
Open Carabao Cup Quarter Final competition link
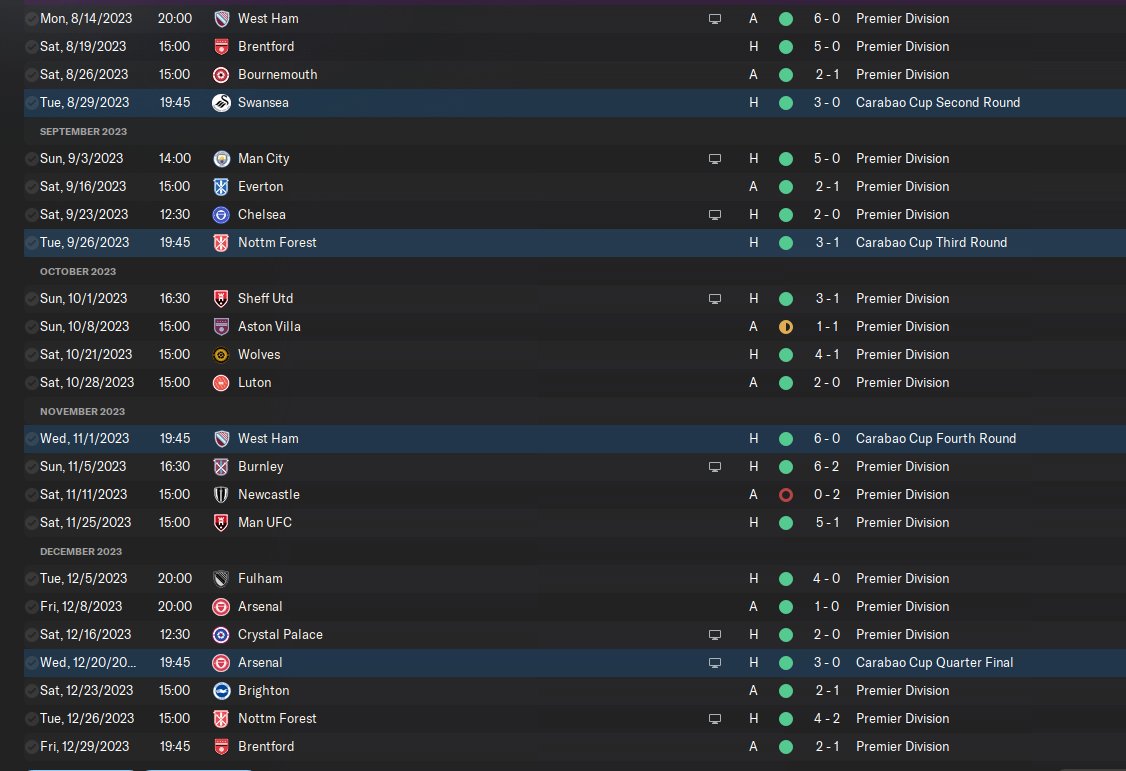[x=934, y=663]
